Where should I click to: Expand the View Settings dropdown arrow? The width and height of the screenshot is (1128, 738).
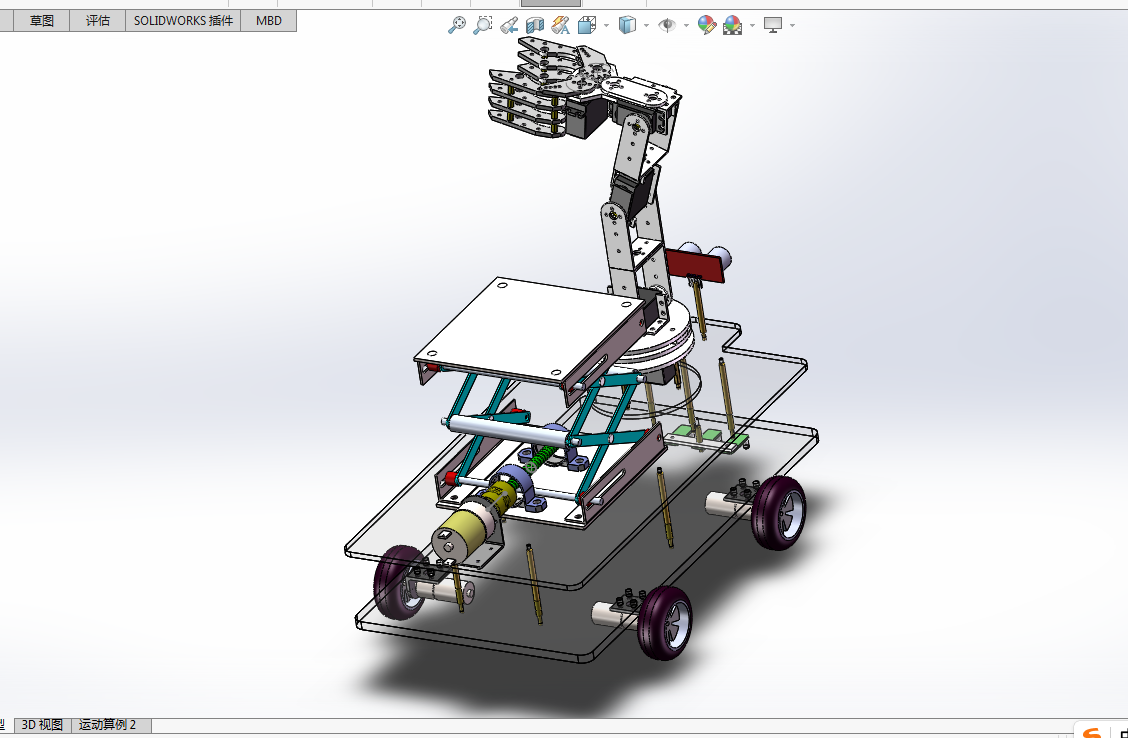click(x=793, y=25)
